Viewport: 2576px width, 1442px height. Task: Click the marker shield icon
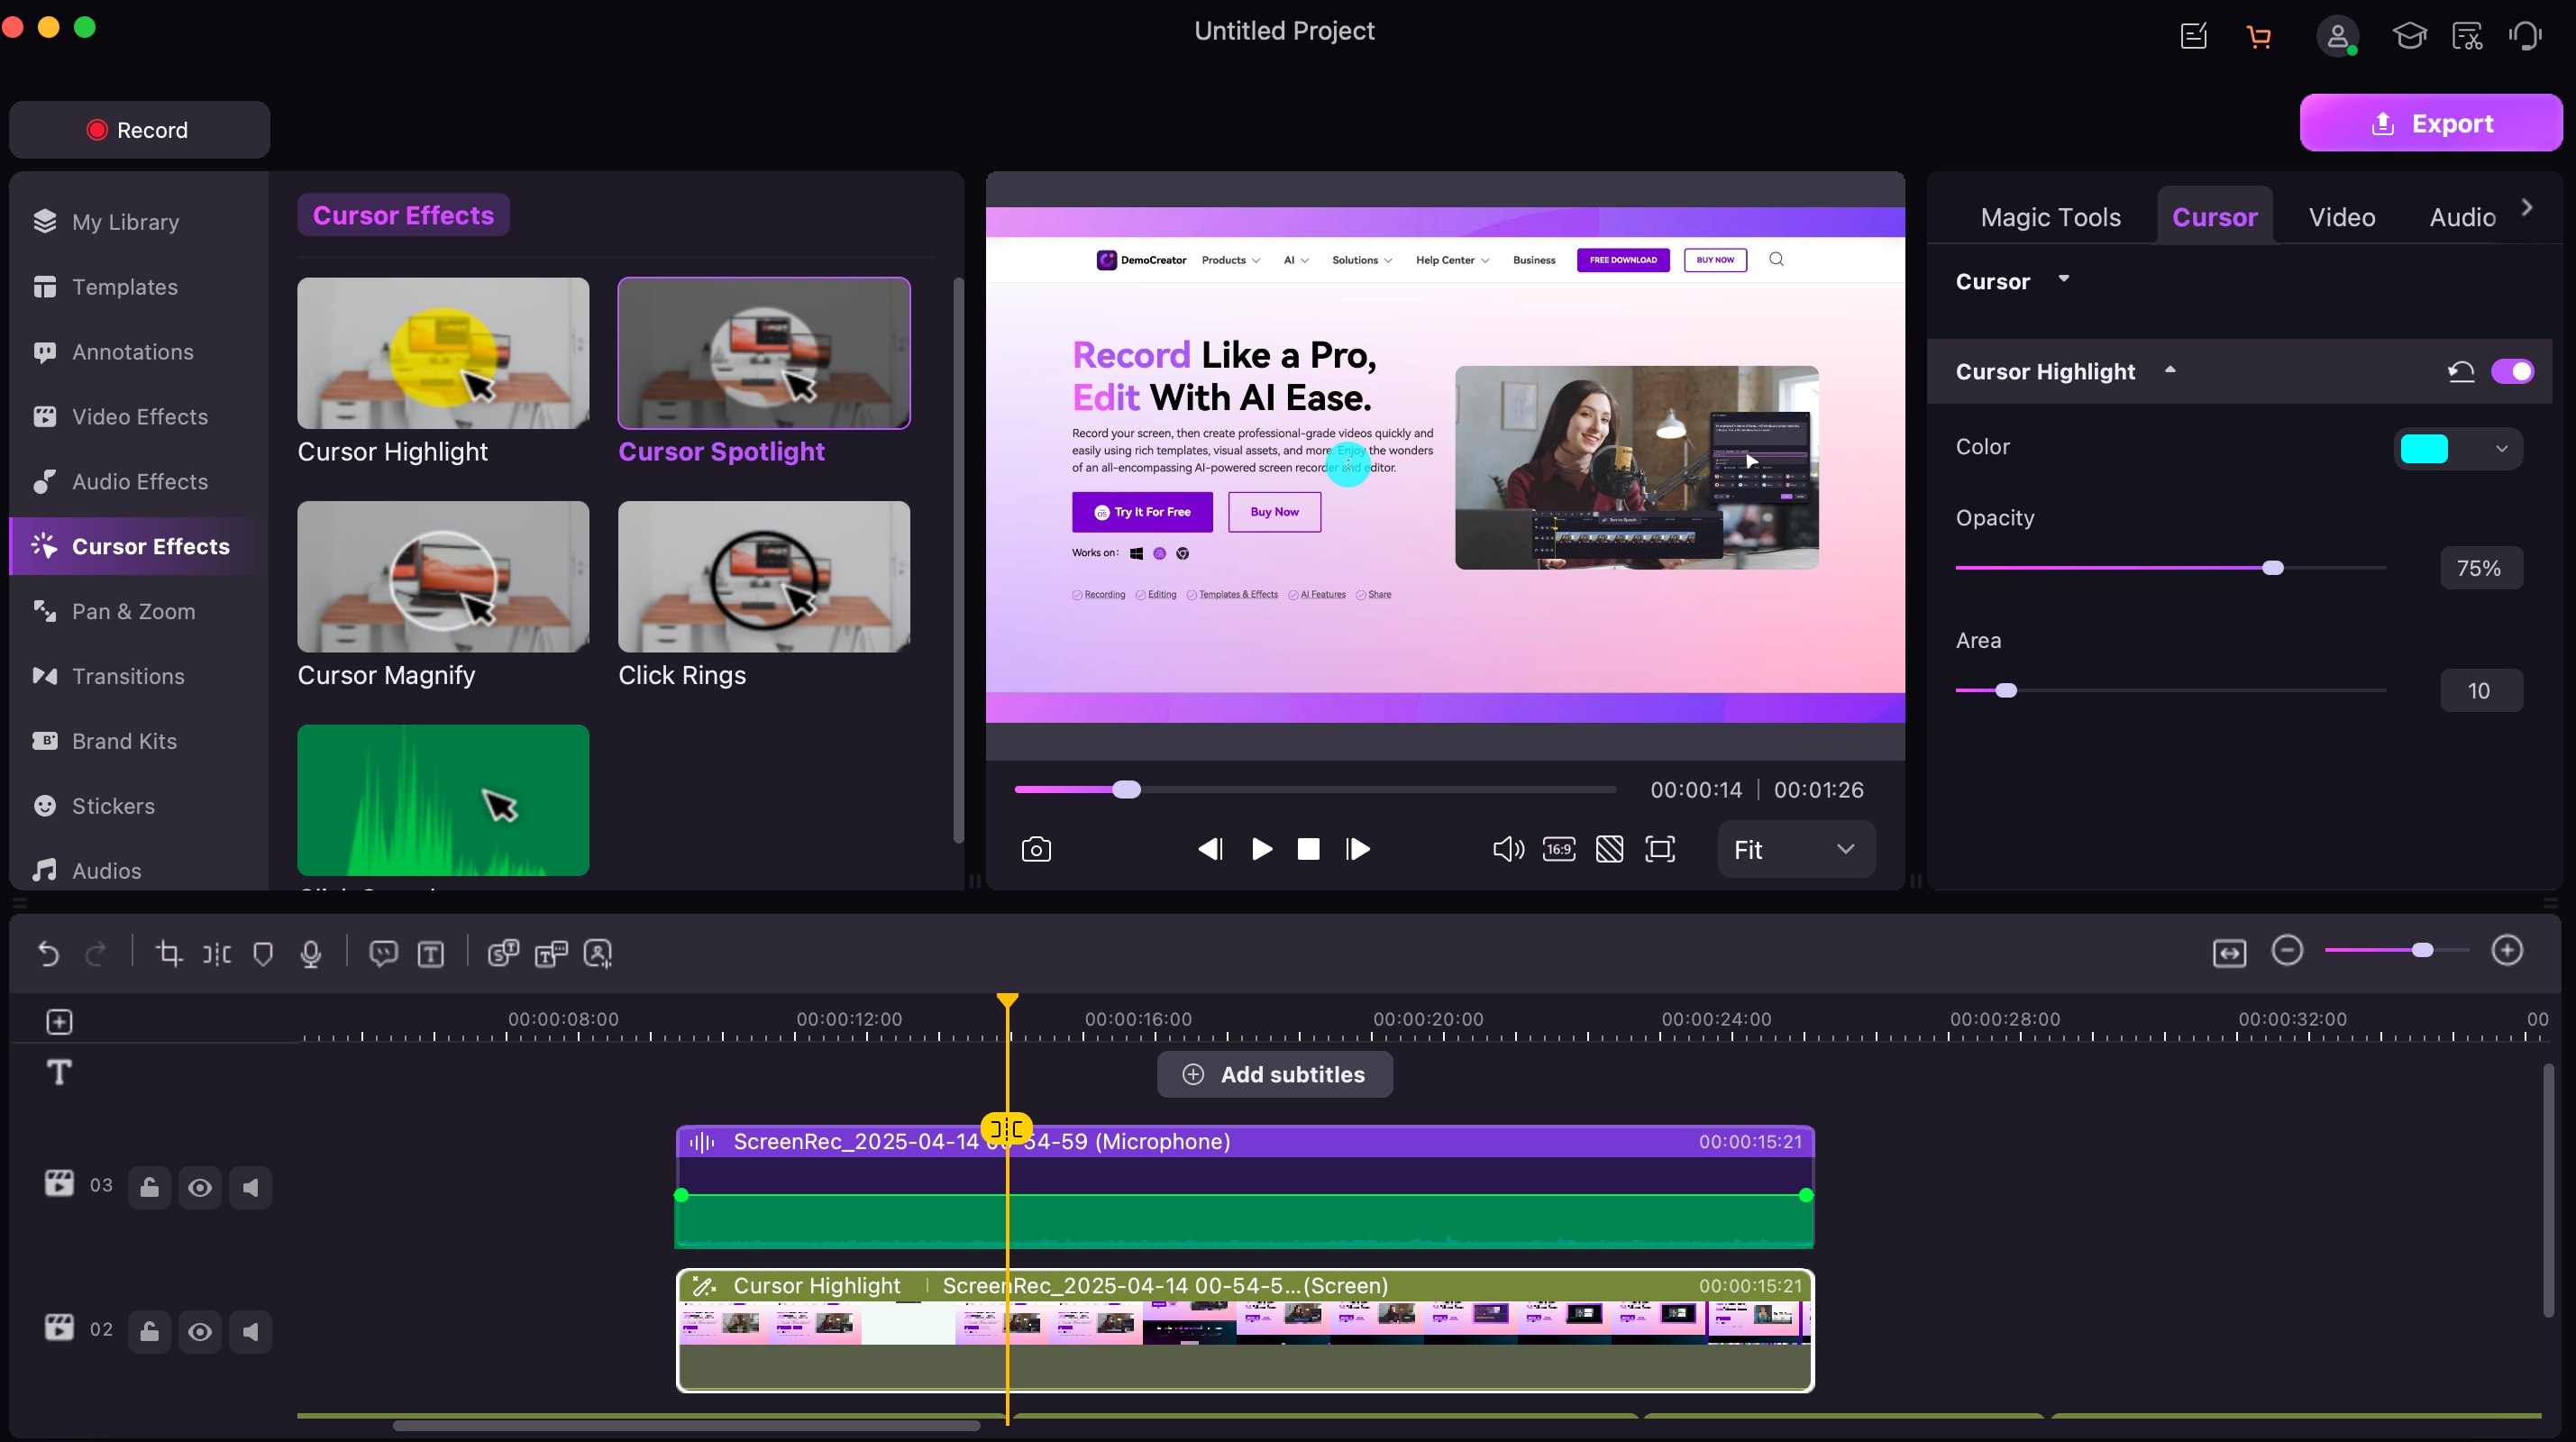coord(263,953)
